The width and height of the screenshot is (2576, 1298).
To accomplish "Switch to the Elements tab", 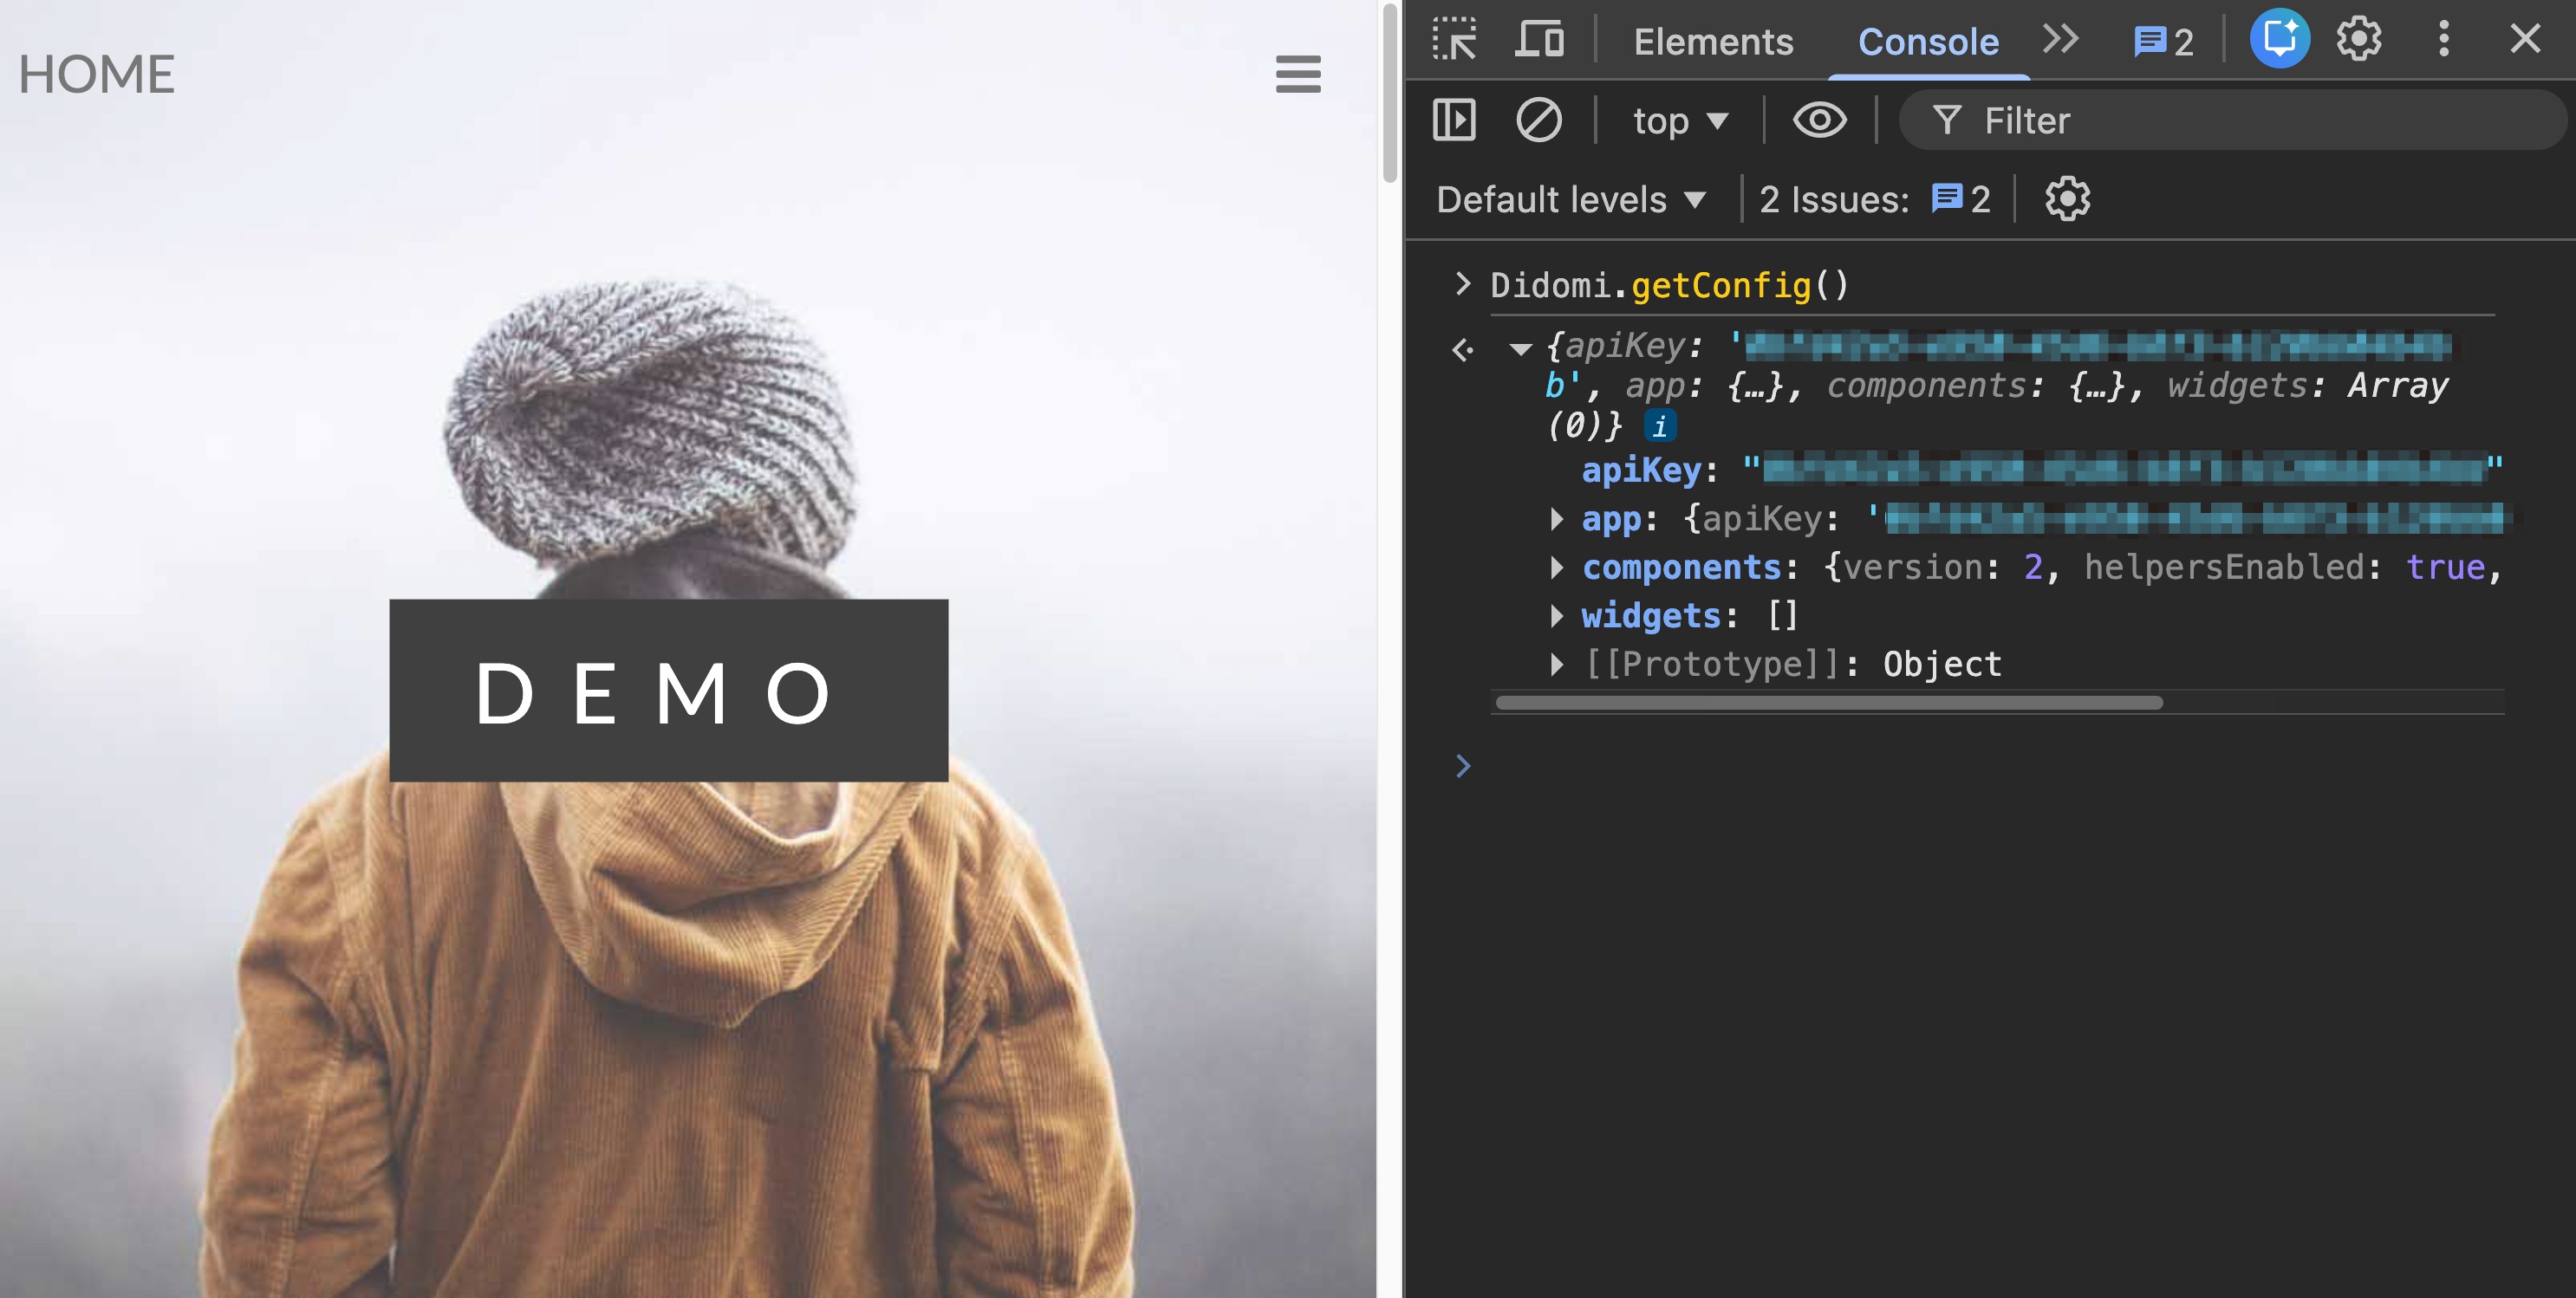I will click(x=1713, y=42).
